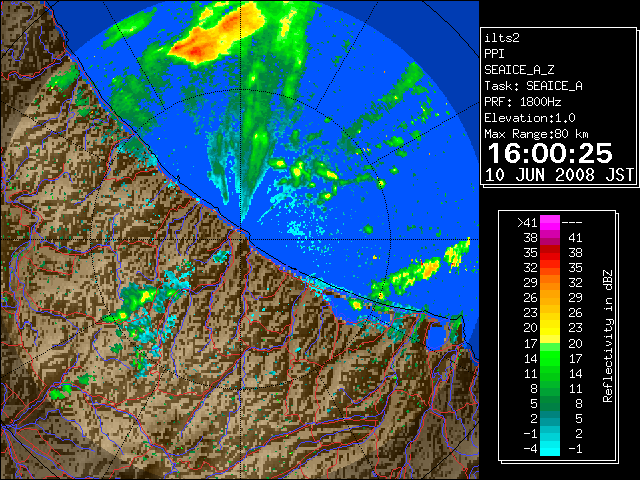Click the '>41' legend label
640x480 pixels.
tap(527, 223)
